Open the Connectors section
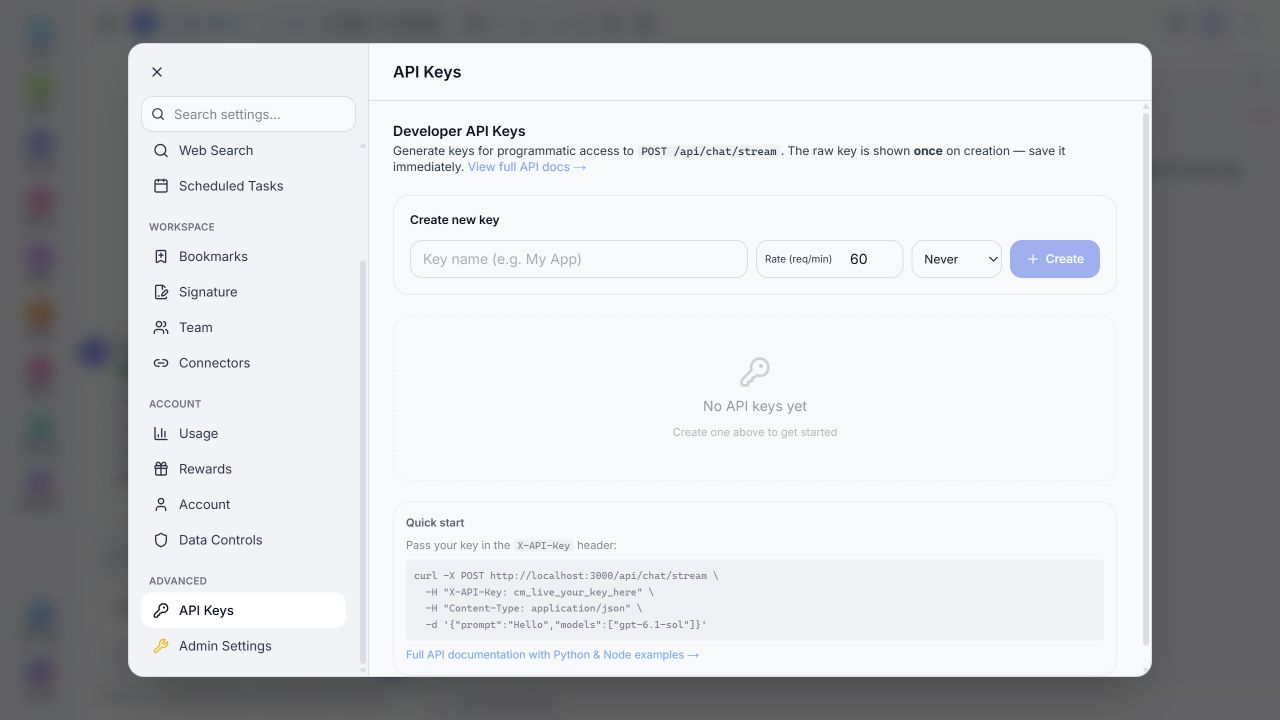Screen dimensions: 1280x720 (244, 363)
